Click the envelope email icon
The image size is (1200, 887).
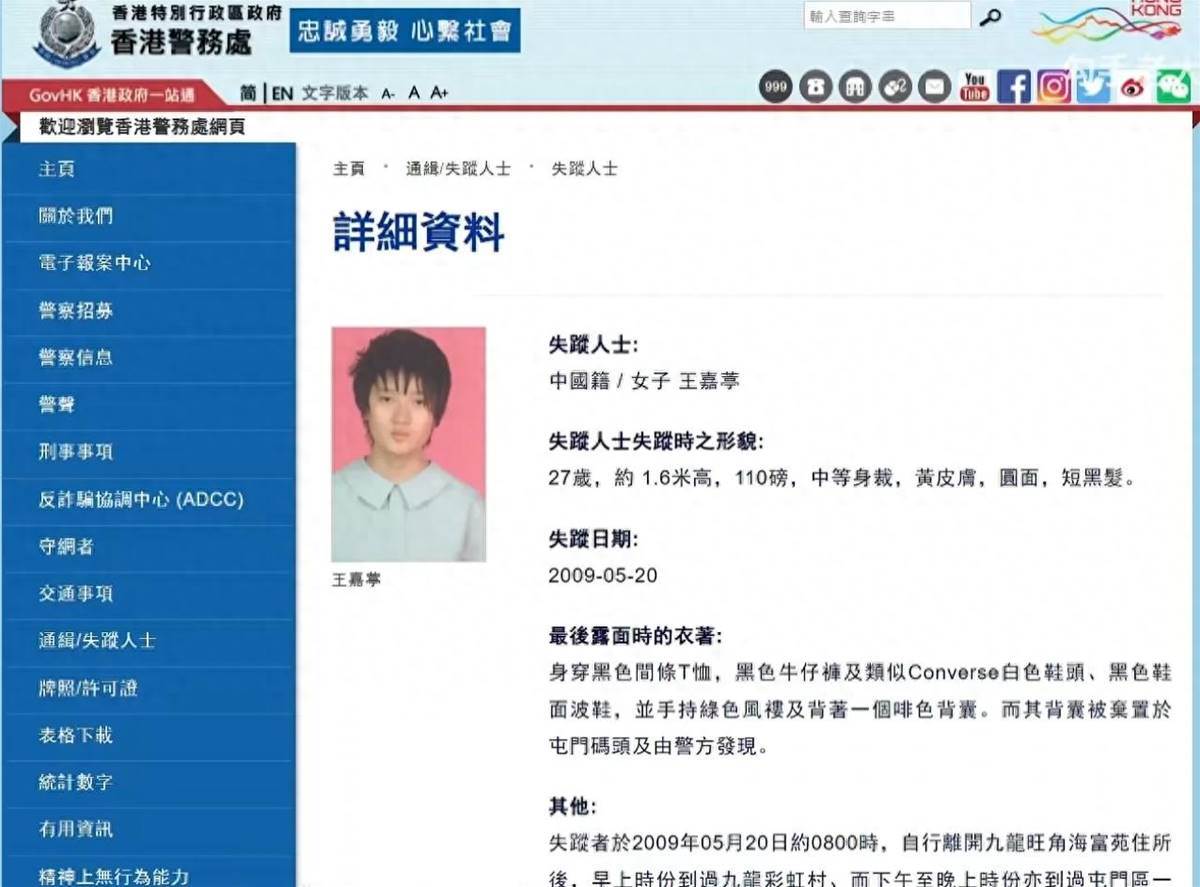point(934,87)
